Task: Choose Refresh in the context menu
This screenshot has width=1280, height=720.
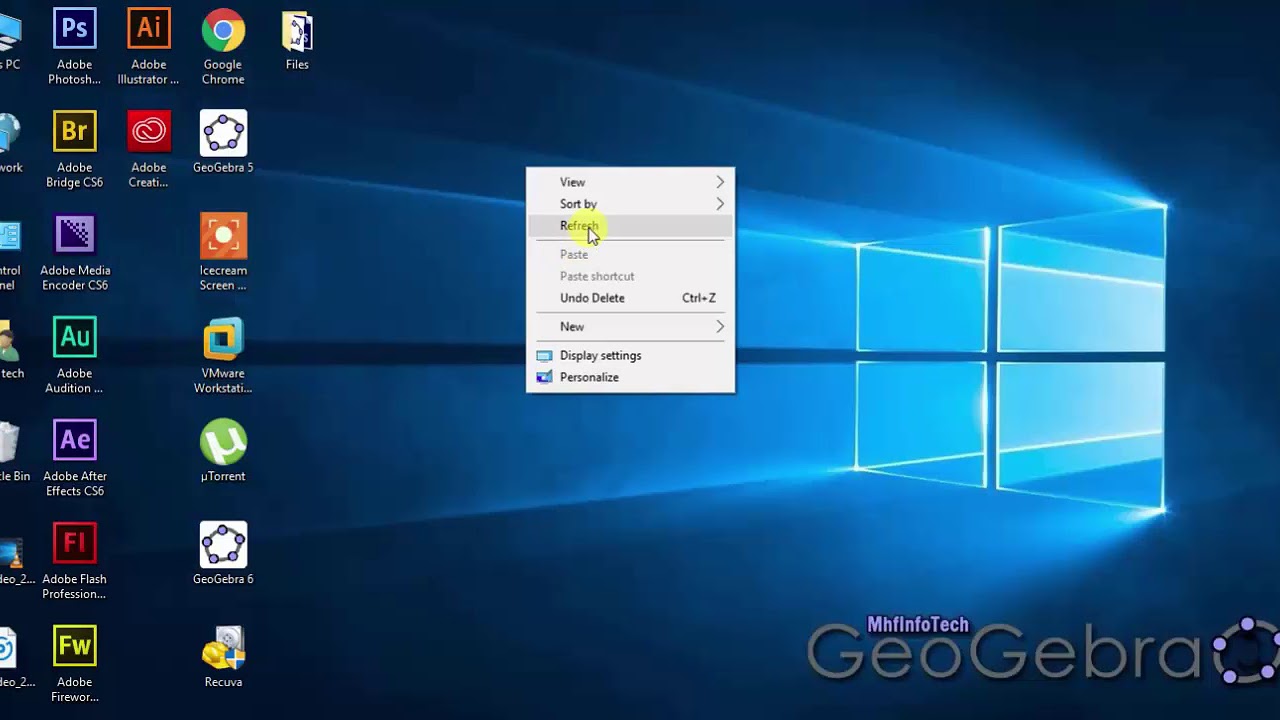Action: click(x=630, y=226)
